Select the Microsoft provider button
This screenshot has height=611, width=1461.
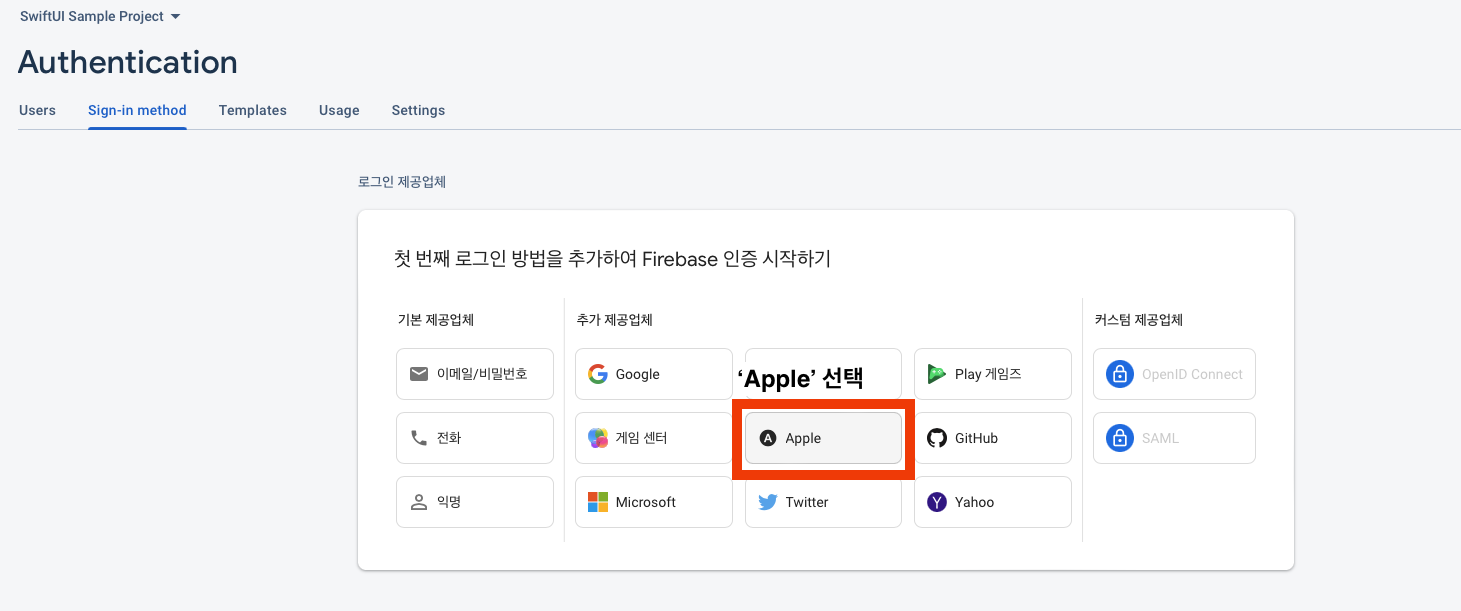[654, 502]
